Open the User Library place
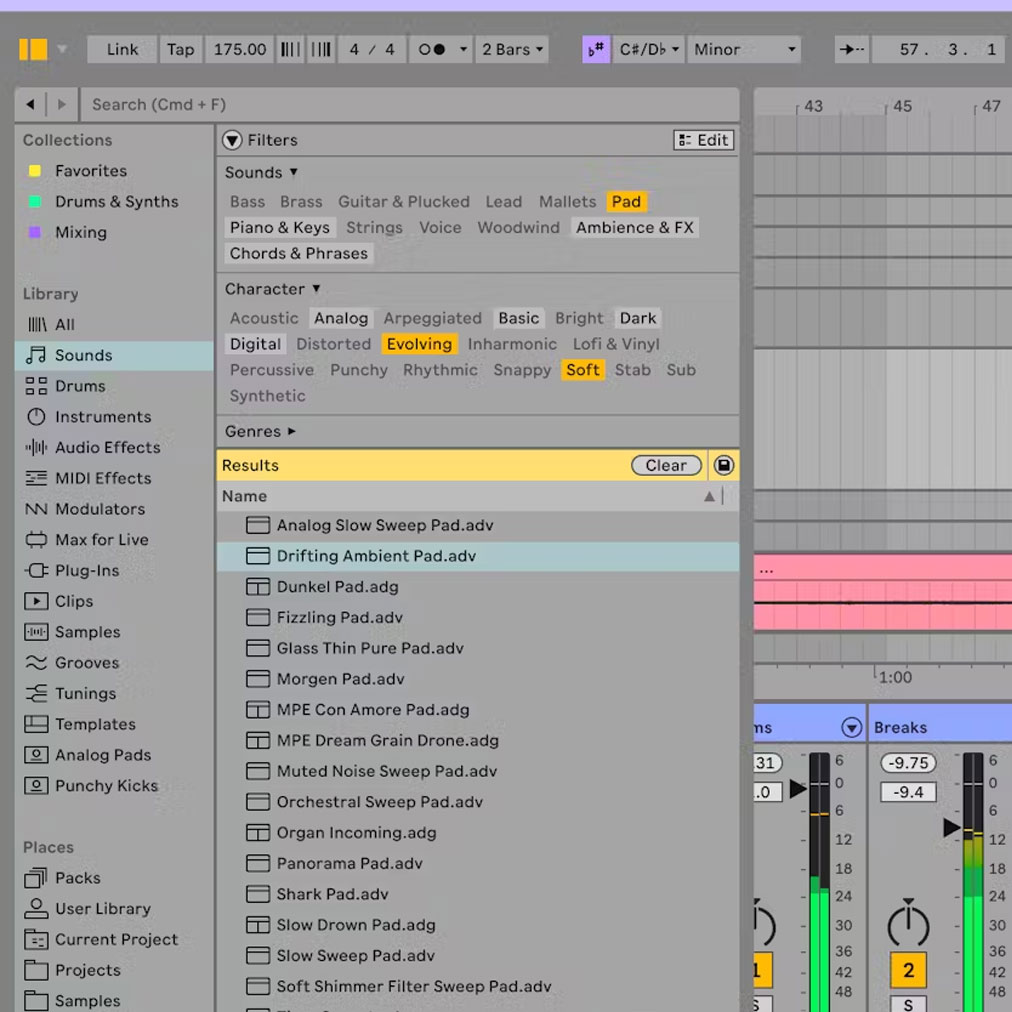This screenshot has width=1012, height=1012. point(114,909)
